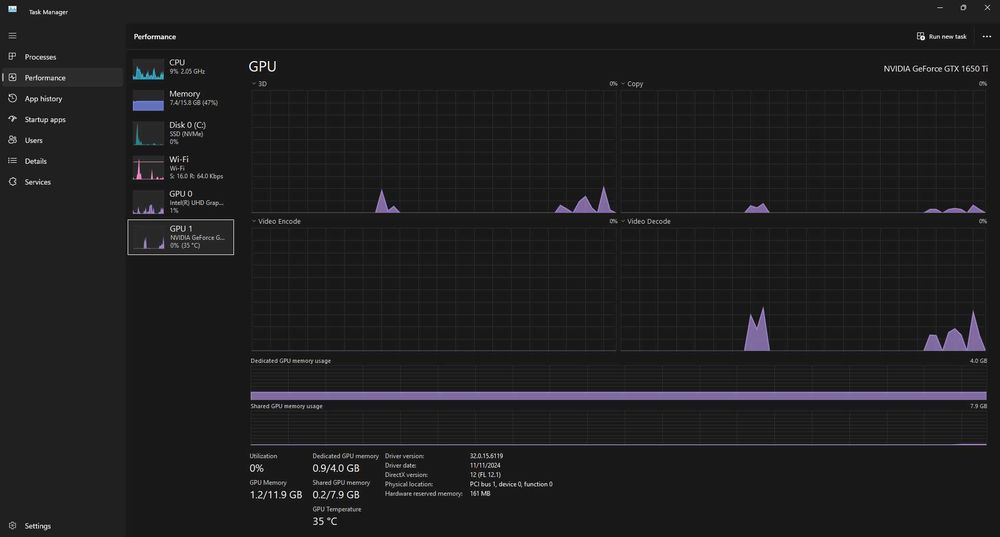Click the Run new task button

pos(941,36)
